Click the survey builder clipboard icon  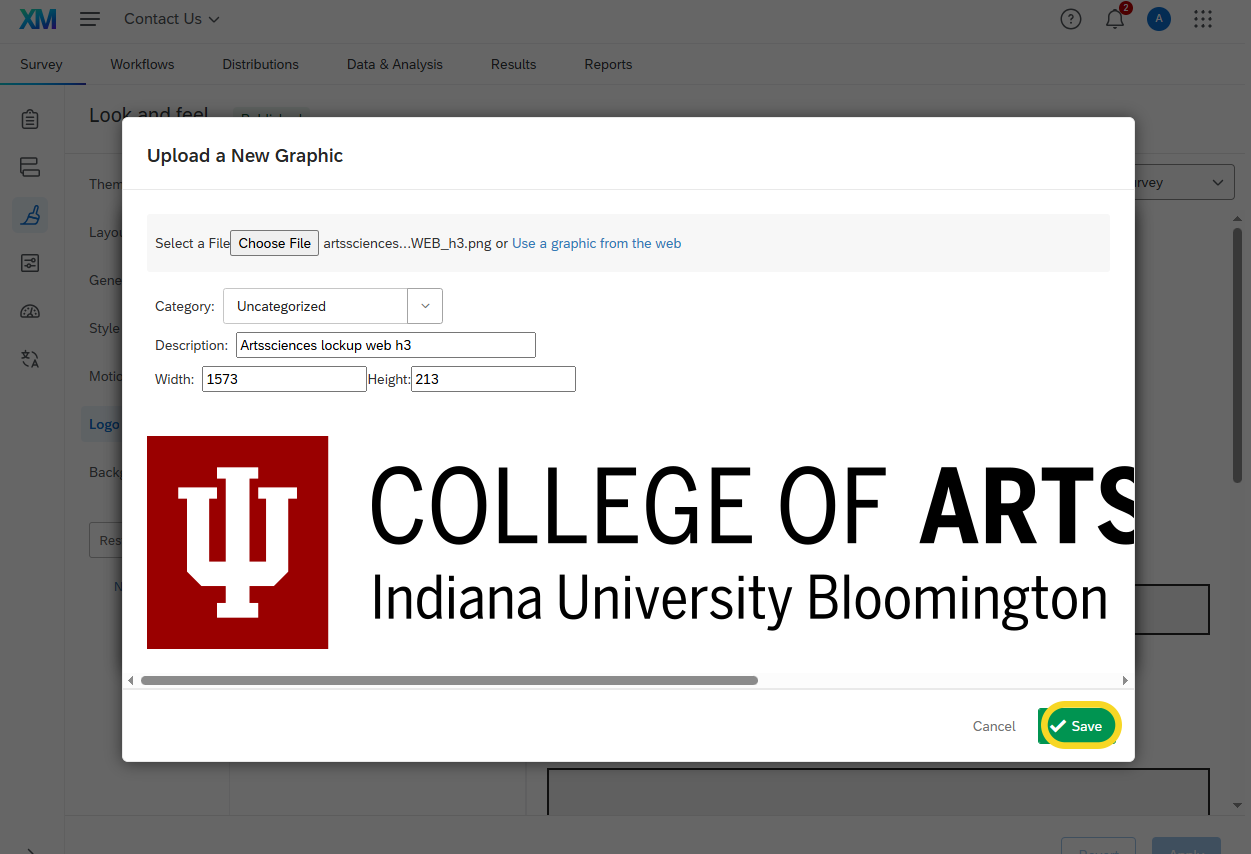30,120
